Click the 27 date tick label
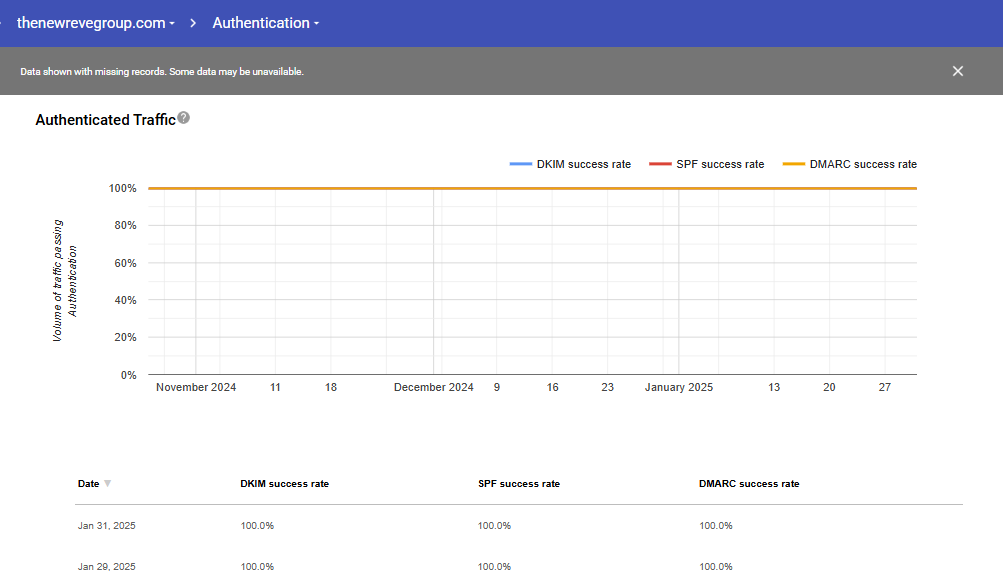The image size is (1003, 586). coord(885,387)
